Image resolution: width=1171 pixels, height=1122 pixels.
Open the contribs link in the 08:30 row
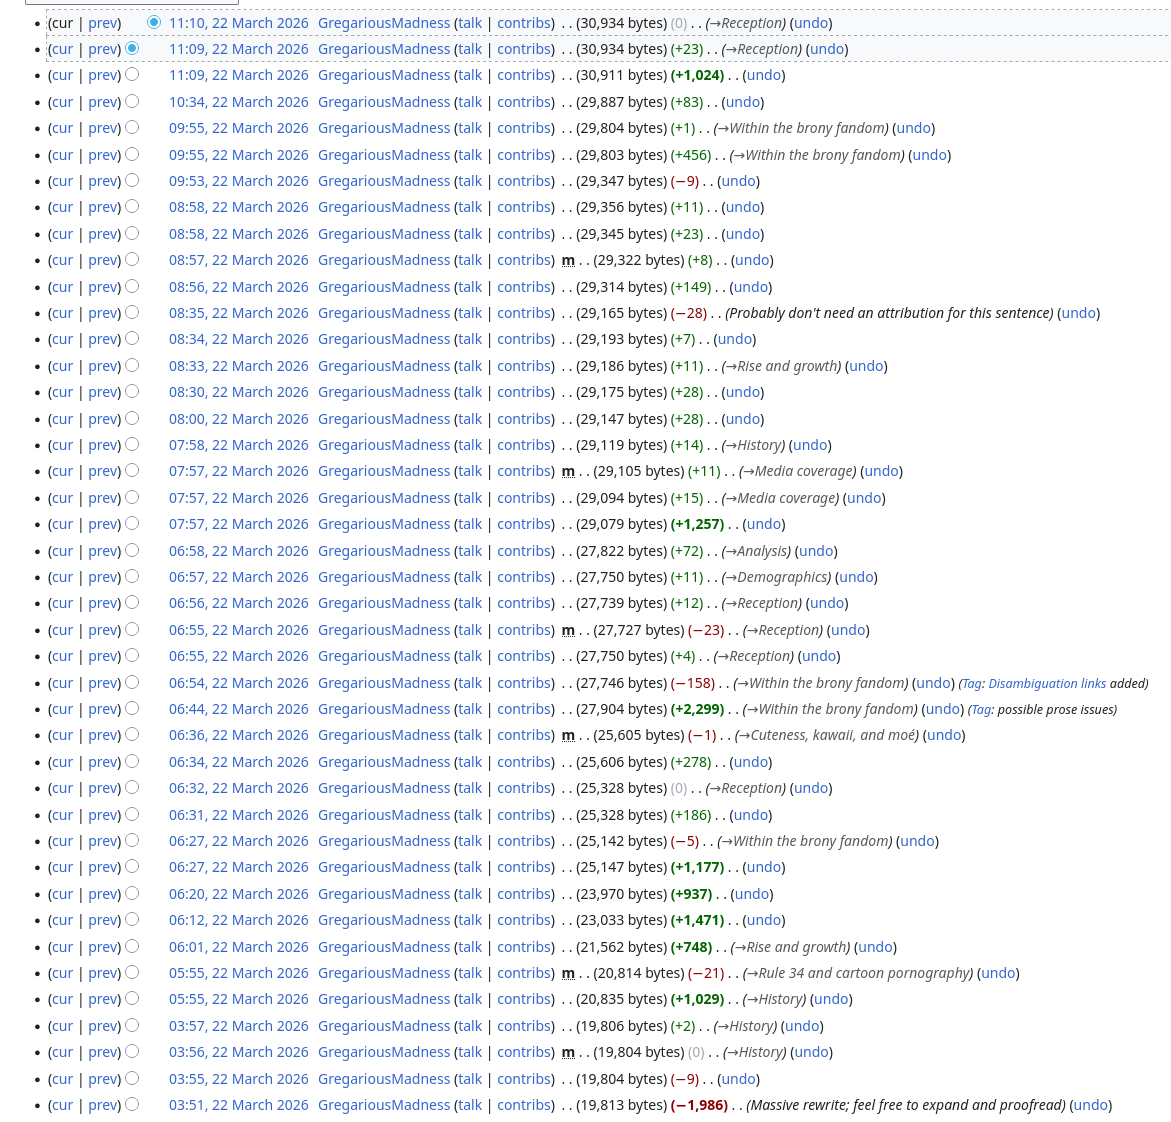[x=524, y=392]
